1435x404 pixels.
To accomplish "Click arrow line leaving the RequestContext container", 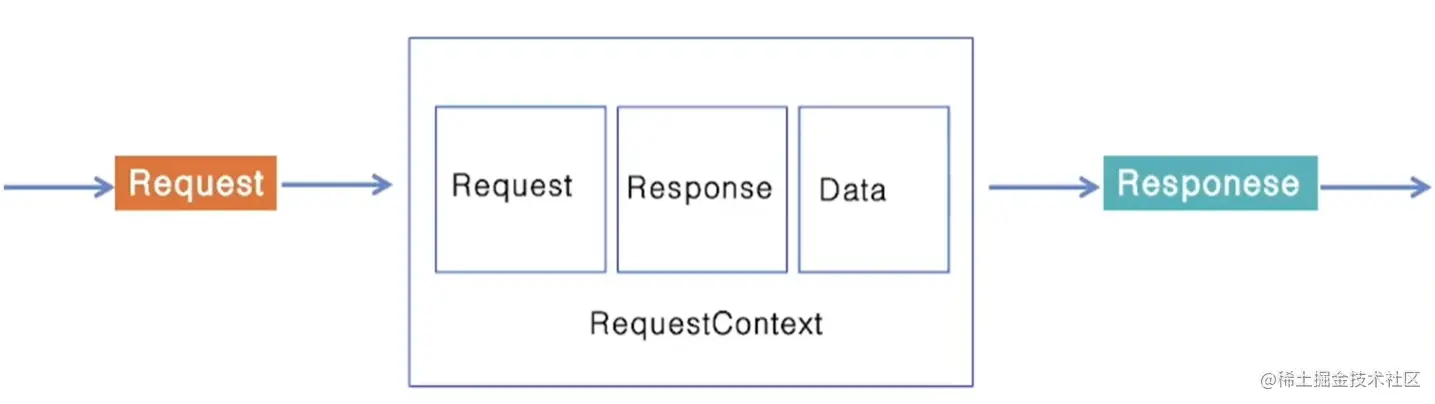I will pyautogui.click(x=1035, y=185).
